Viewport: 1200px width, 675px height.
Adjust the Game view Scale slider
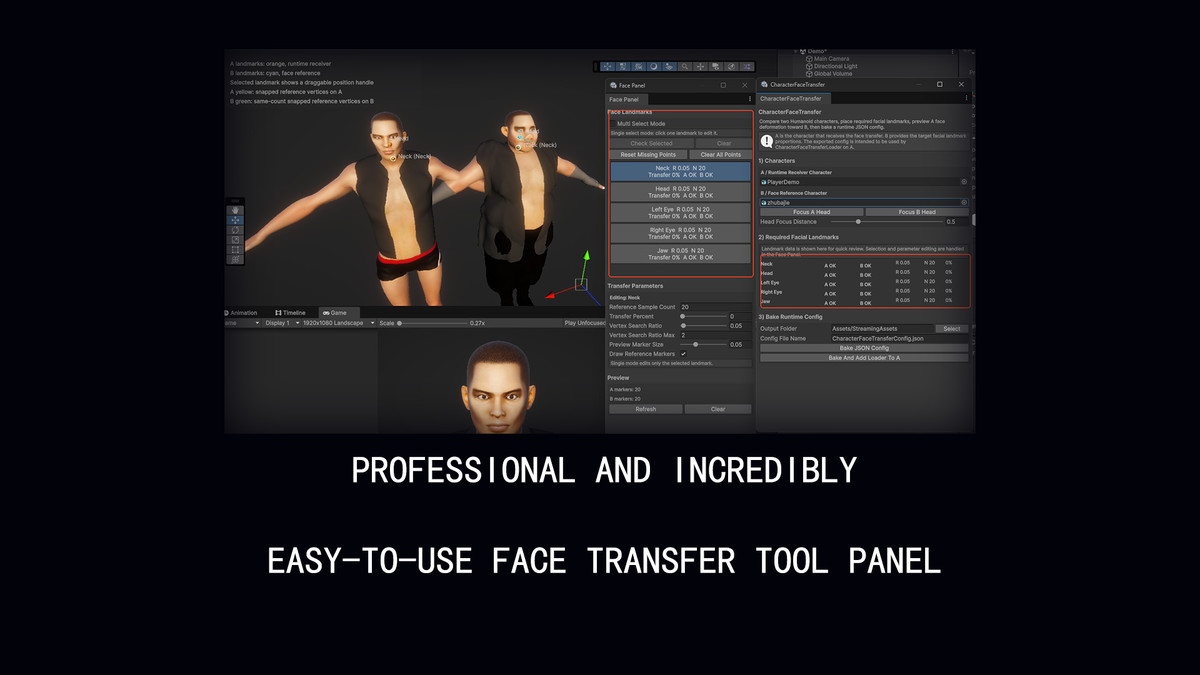pyautogui.click(x=432, y=323)
